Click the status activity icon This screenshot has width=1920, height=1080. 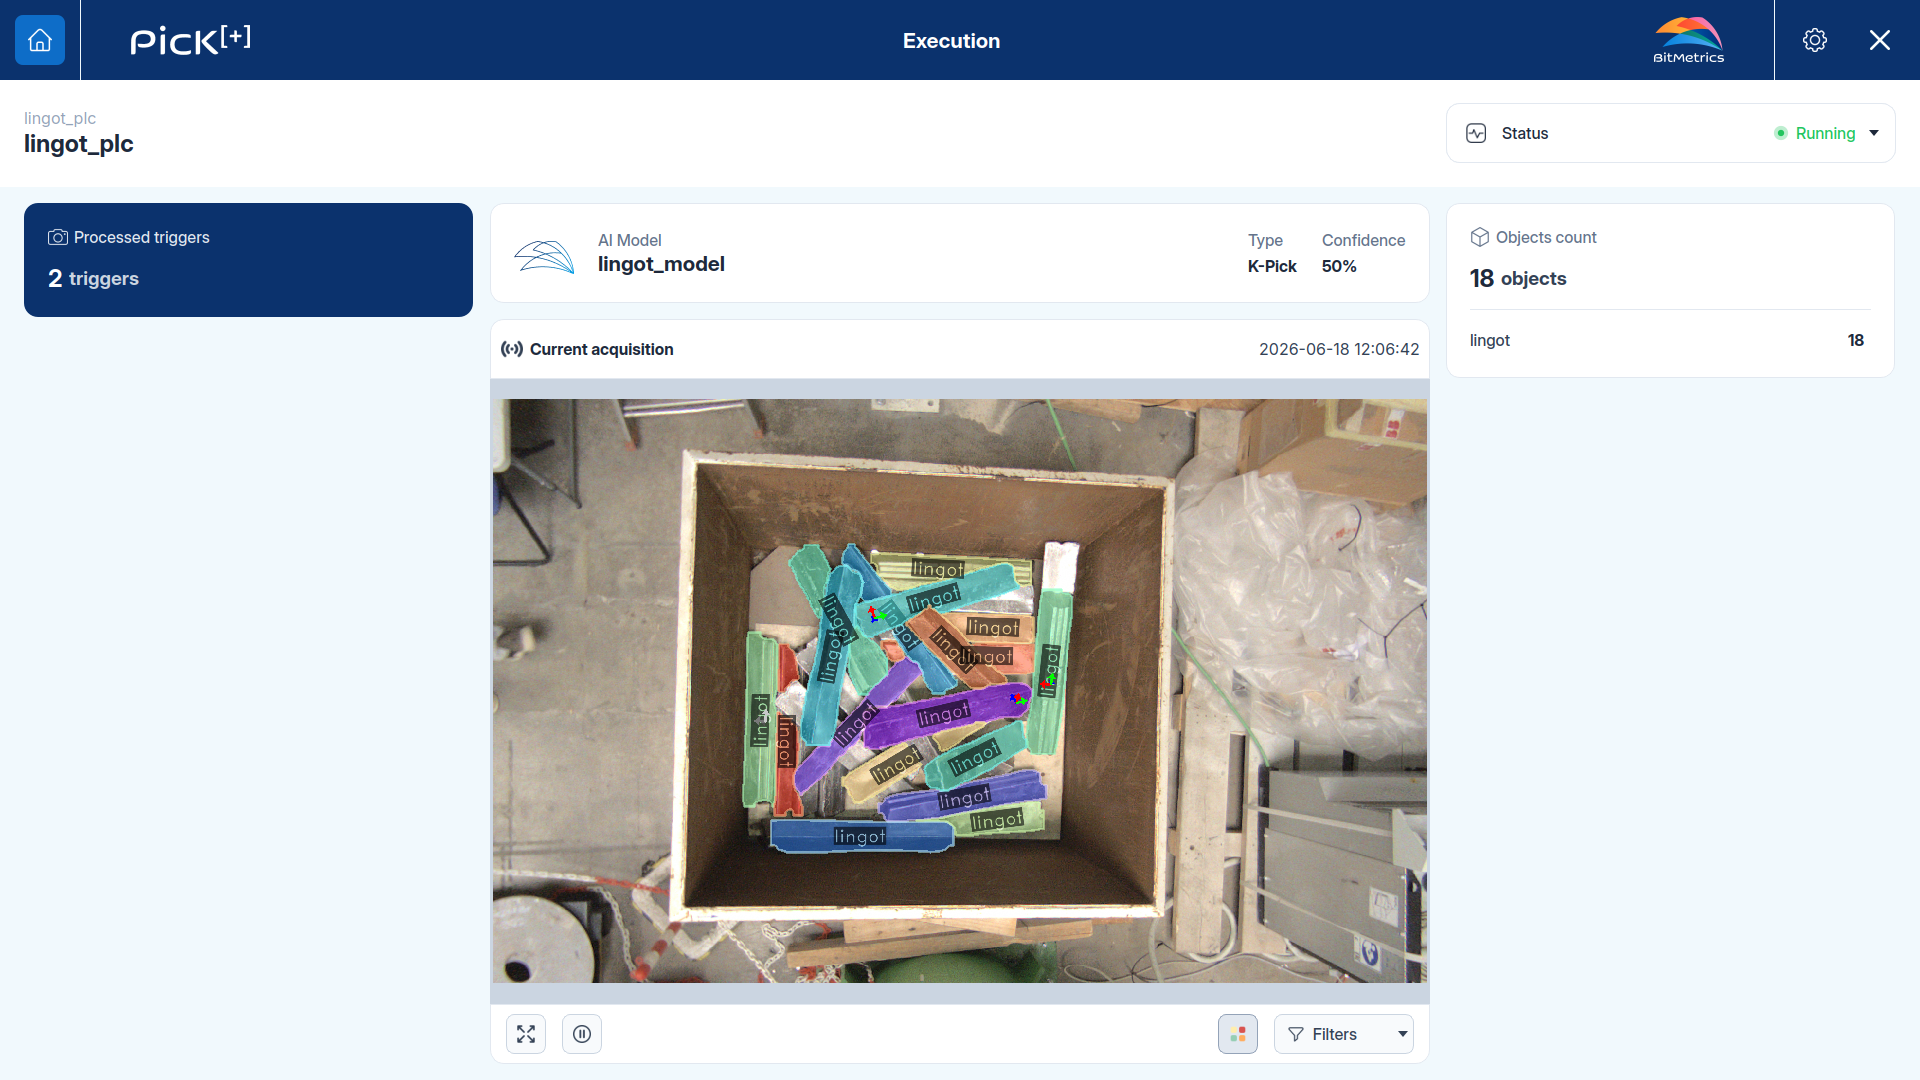1476,133
